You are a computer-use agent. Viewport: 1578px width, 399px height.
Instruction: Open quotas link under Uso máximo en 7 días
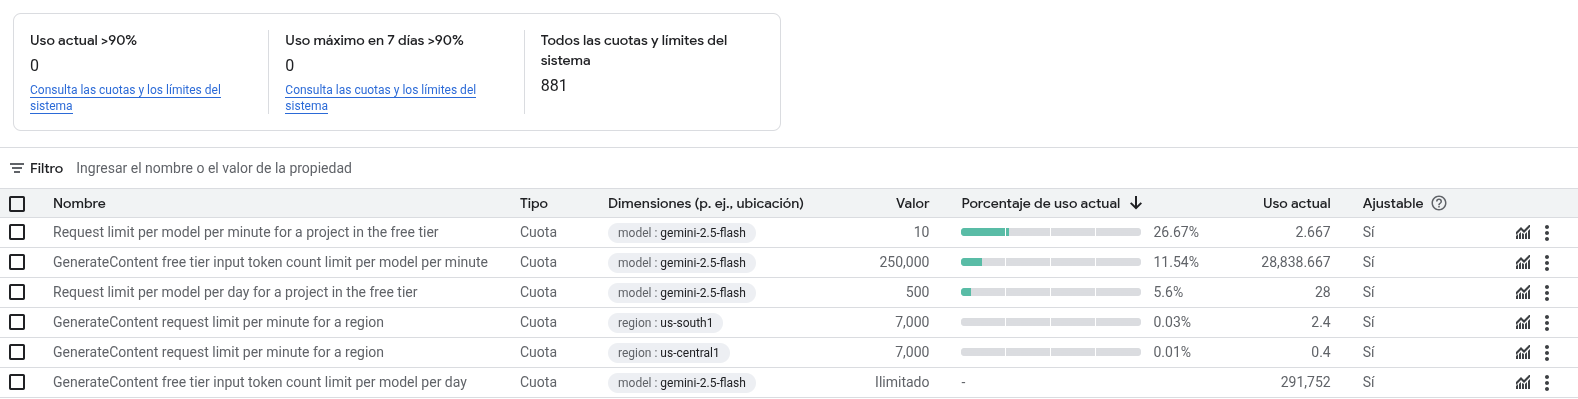(380, 97)
